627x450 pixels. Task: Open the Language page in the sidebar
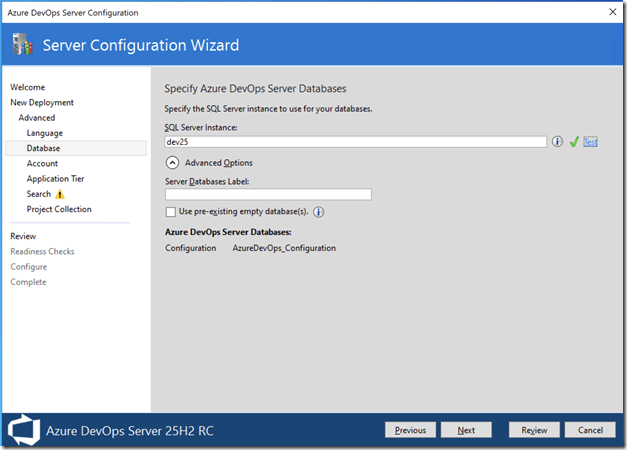point(45,133)
